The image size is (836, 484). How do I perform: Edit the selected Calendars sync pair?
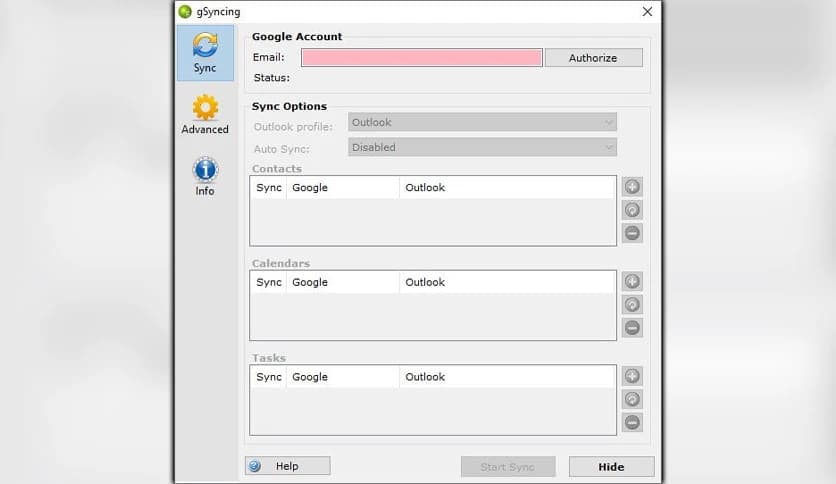tap(632, 305)
